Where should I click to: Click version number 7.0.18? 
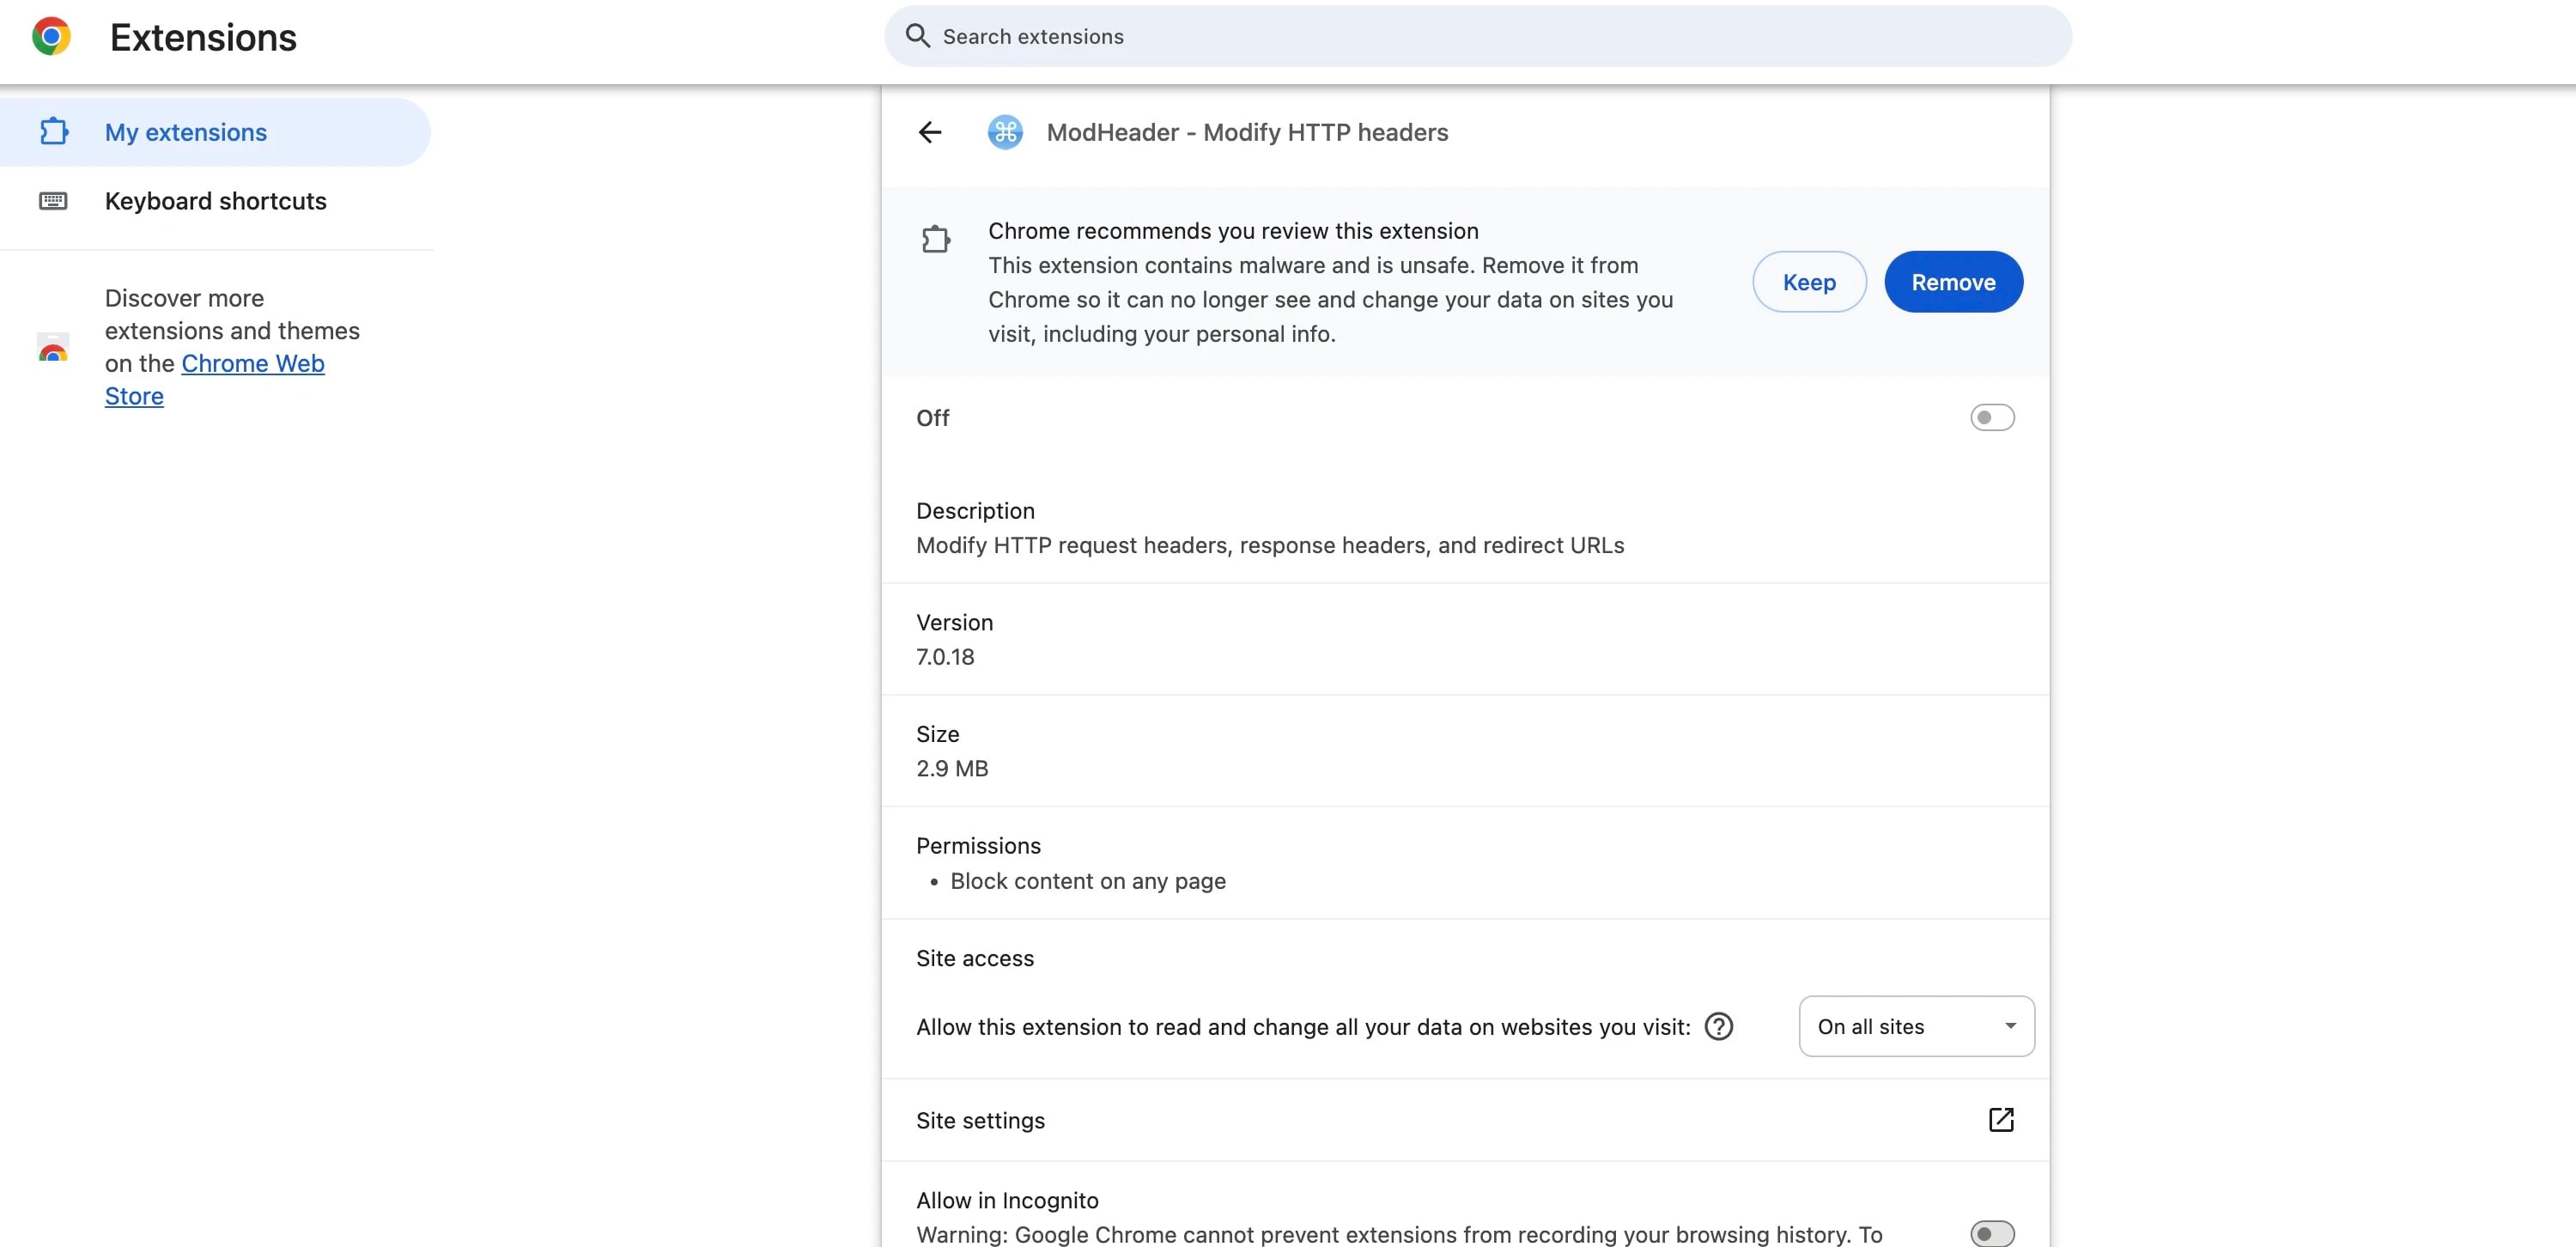944,657
